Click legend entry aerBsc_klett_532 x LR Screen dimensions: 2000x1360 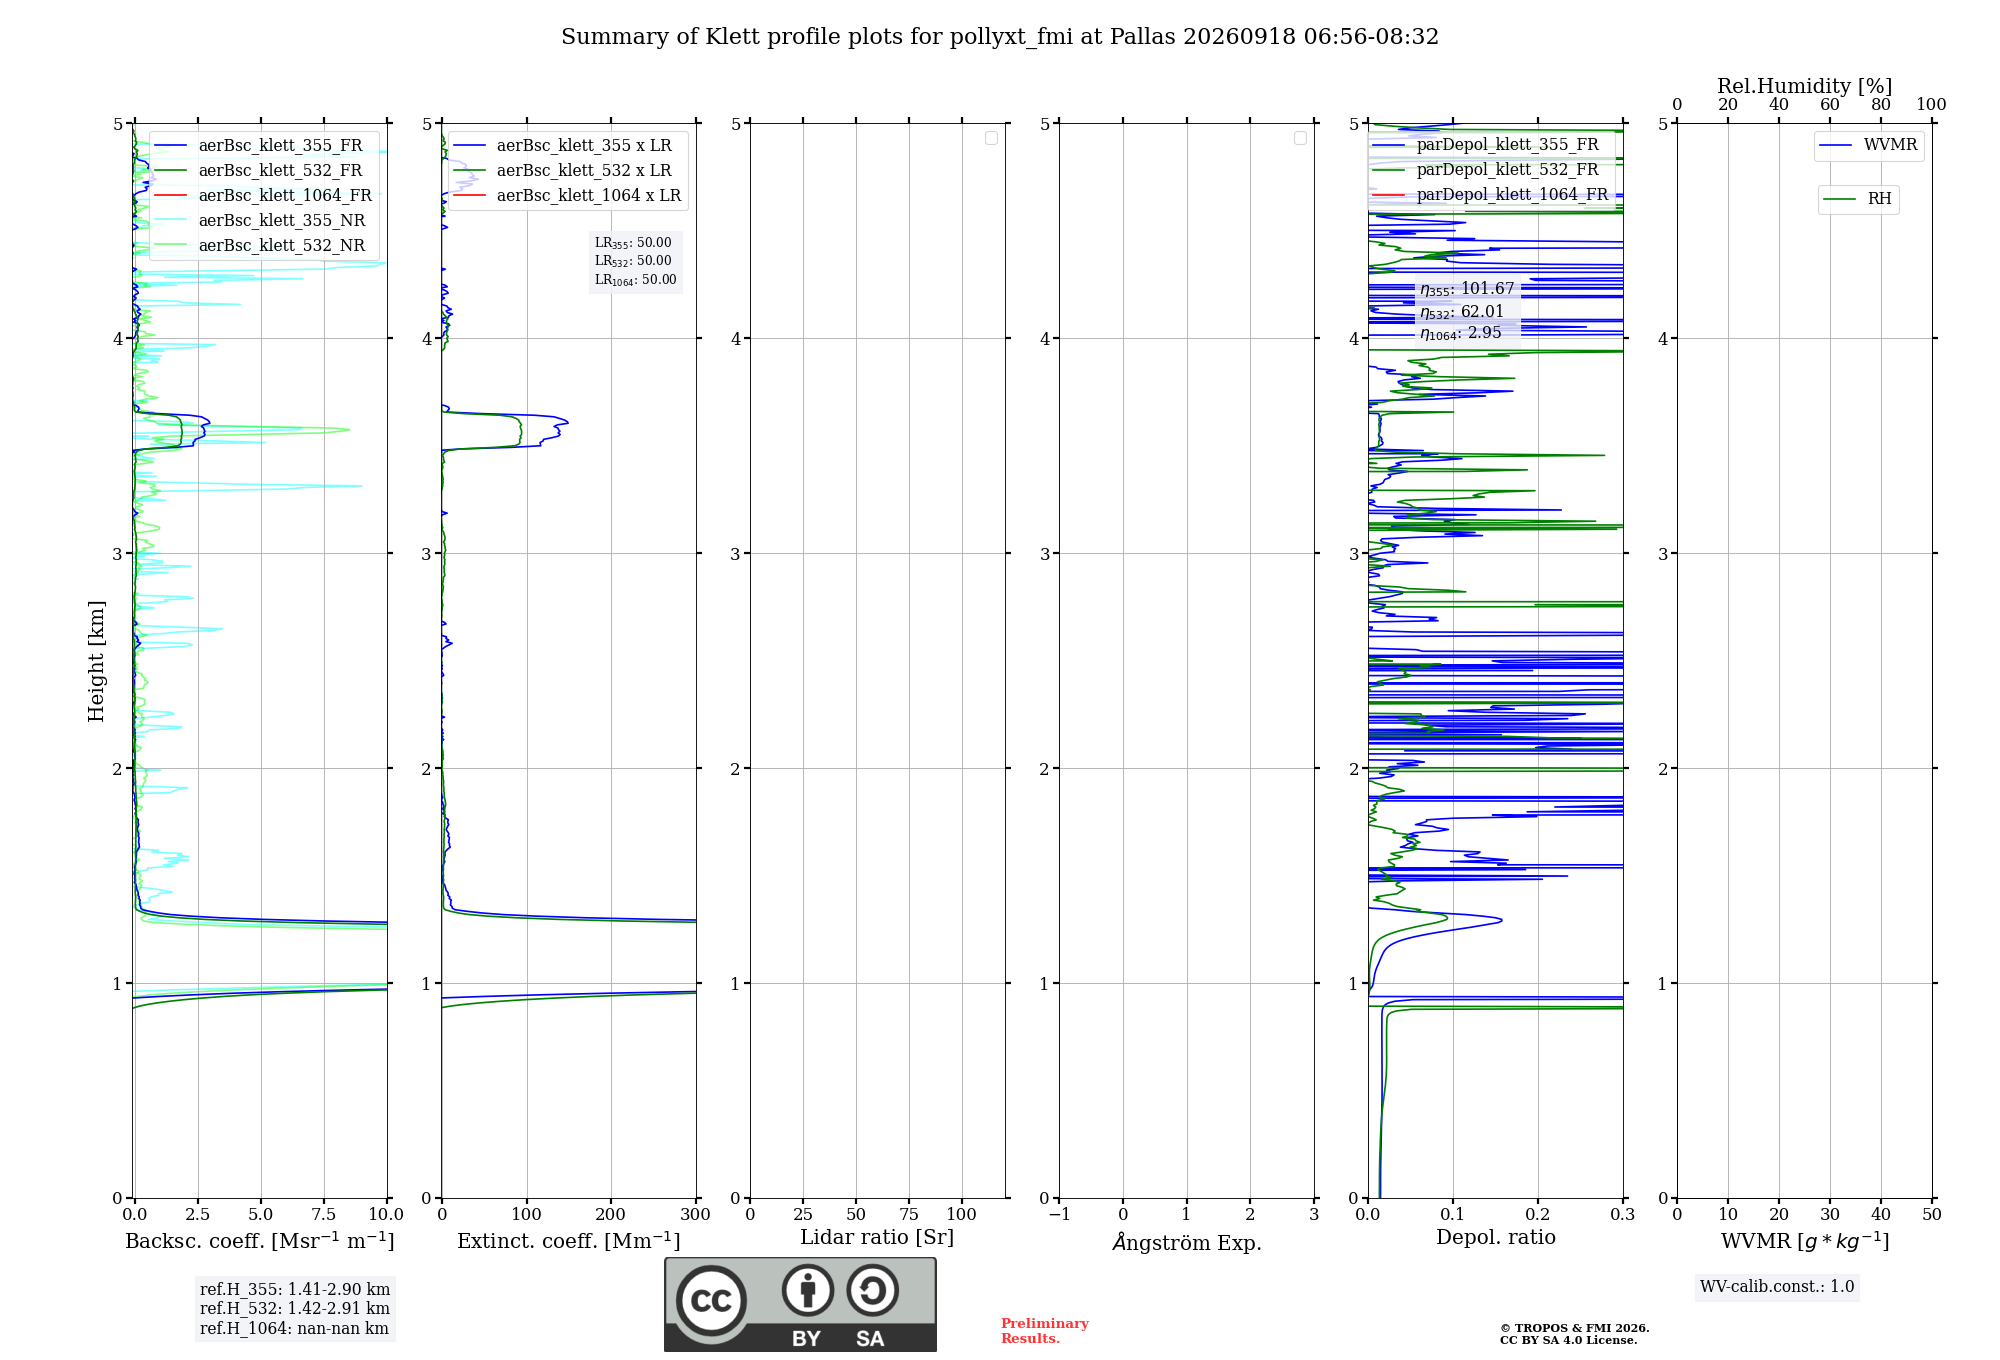pos(567,170)
